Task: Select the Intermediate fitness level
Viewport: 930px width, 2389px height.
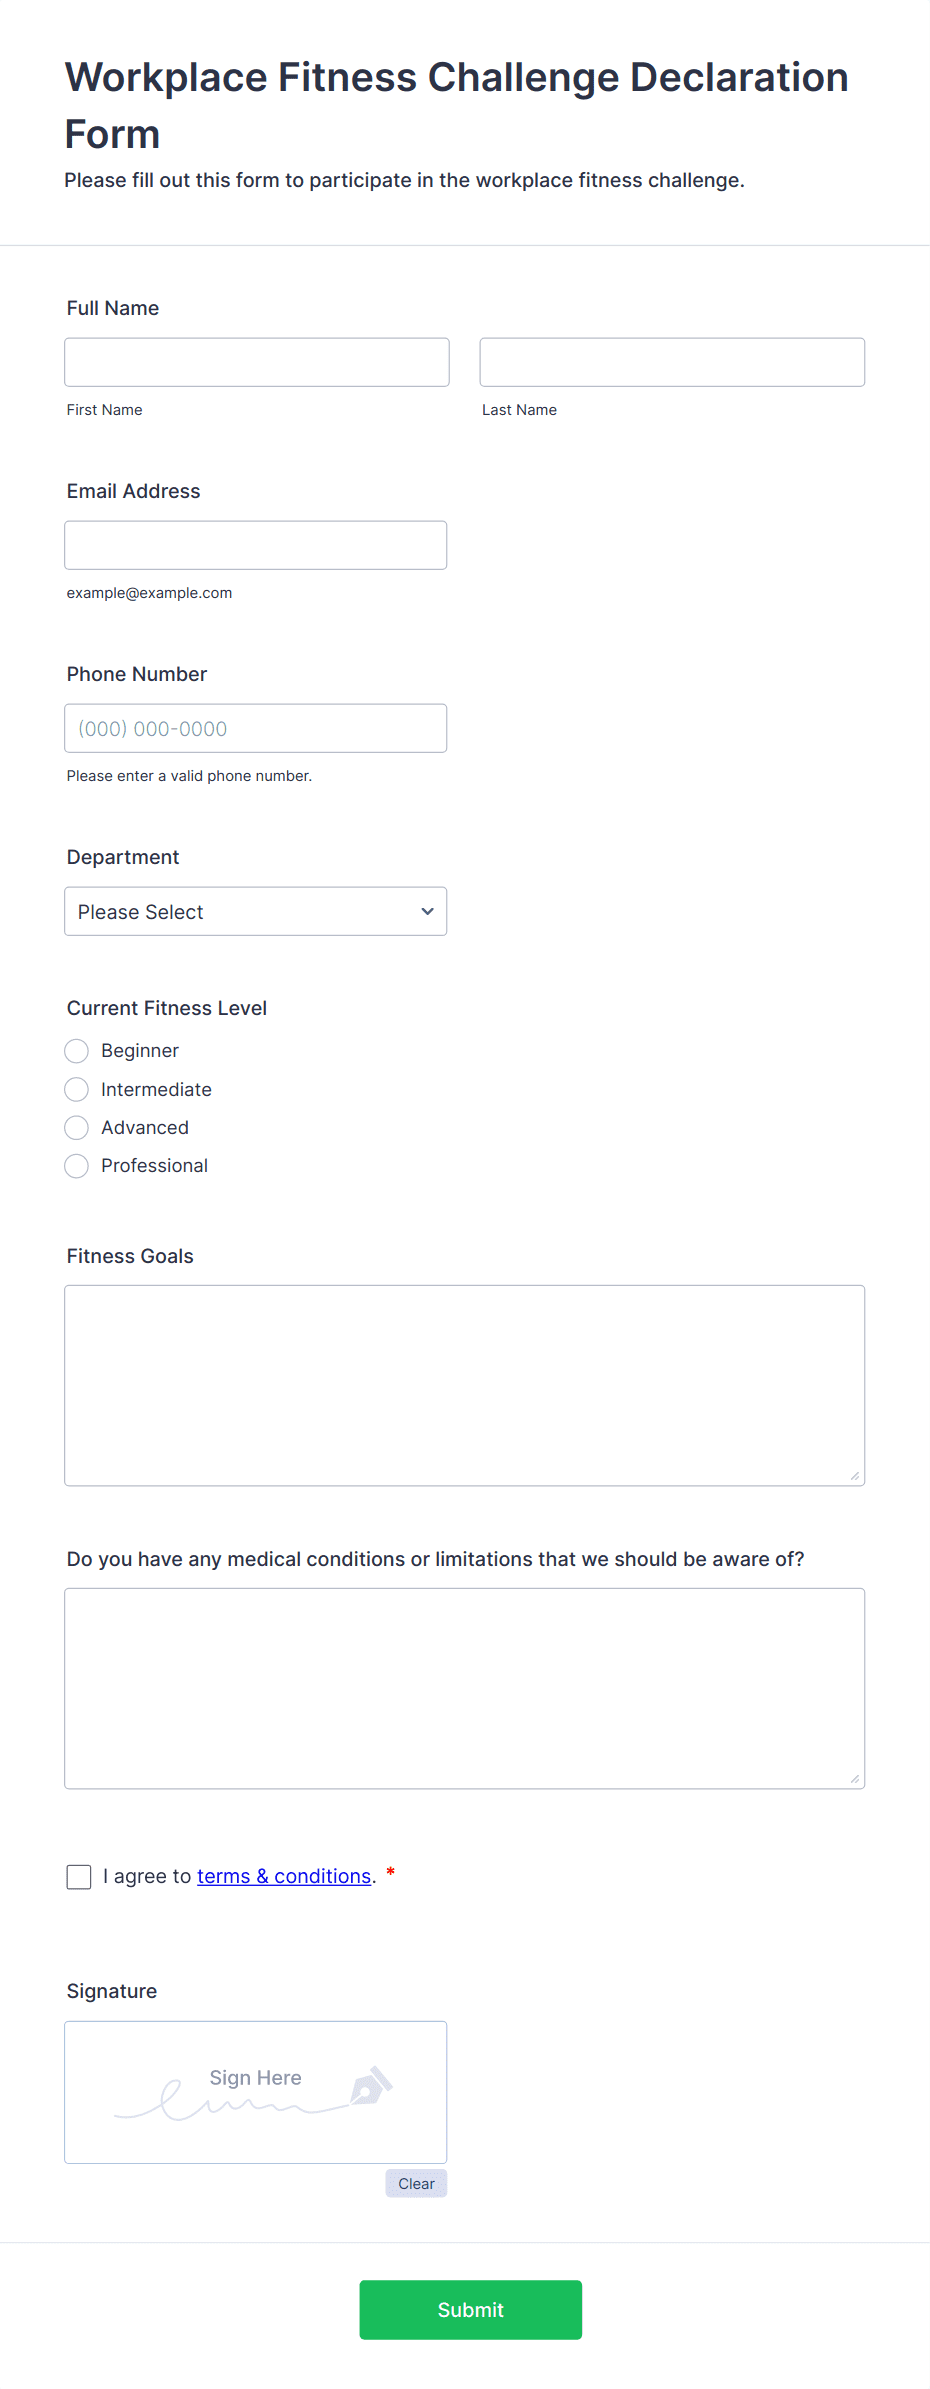Action: click(76, 1089)
